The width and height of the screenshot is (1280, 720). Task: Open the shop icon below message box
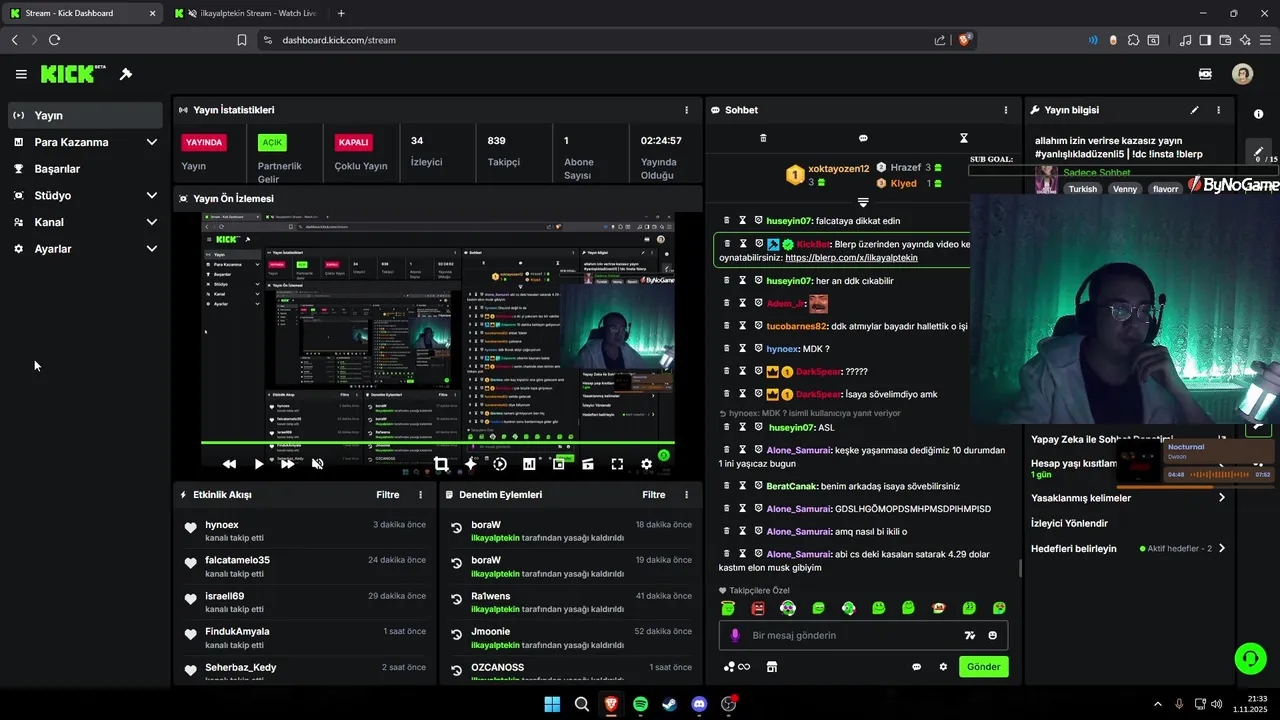771,667
